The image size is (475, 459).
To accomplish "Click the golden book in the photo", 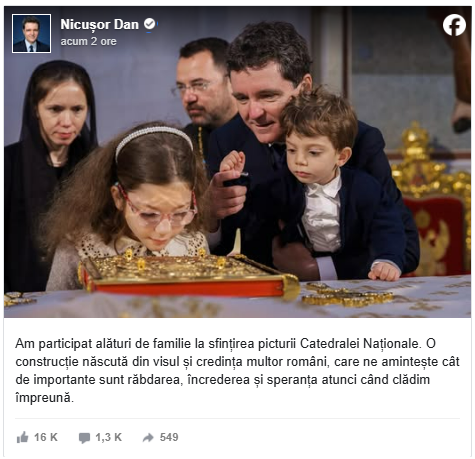I will click(188, 275).
